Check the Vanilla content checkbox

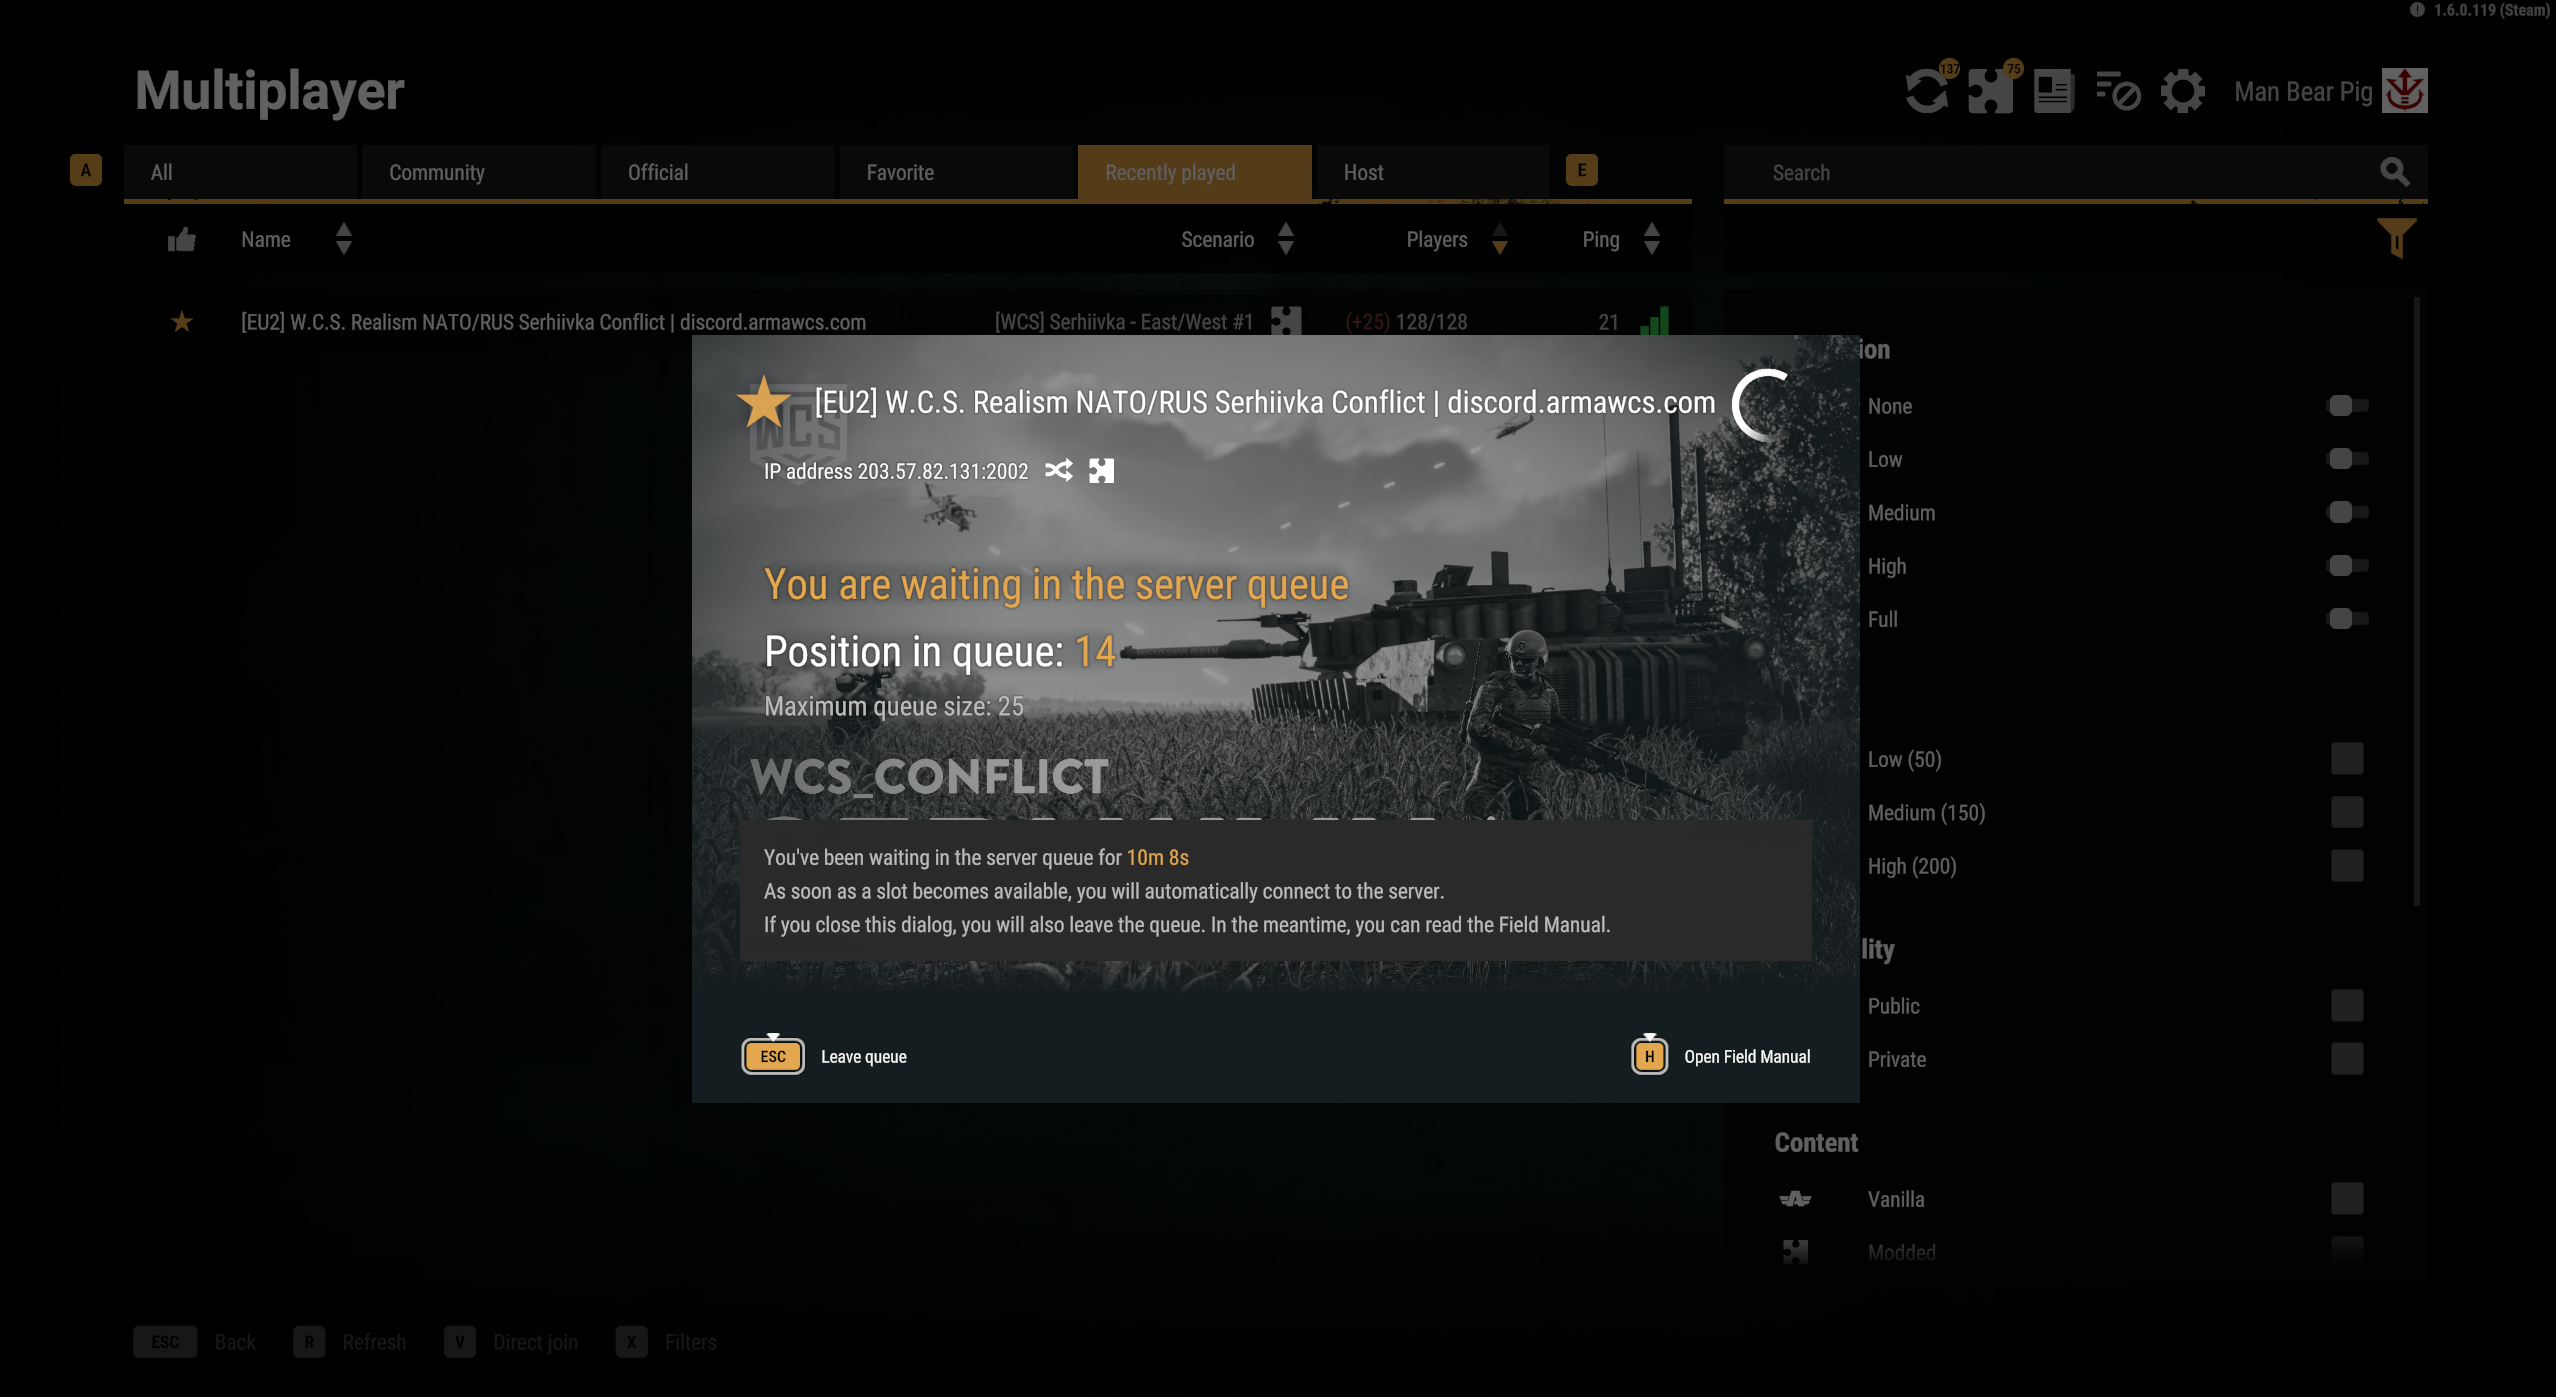pyautogui.click(x=2347, y=1198)
